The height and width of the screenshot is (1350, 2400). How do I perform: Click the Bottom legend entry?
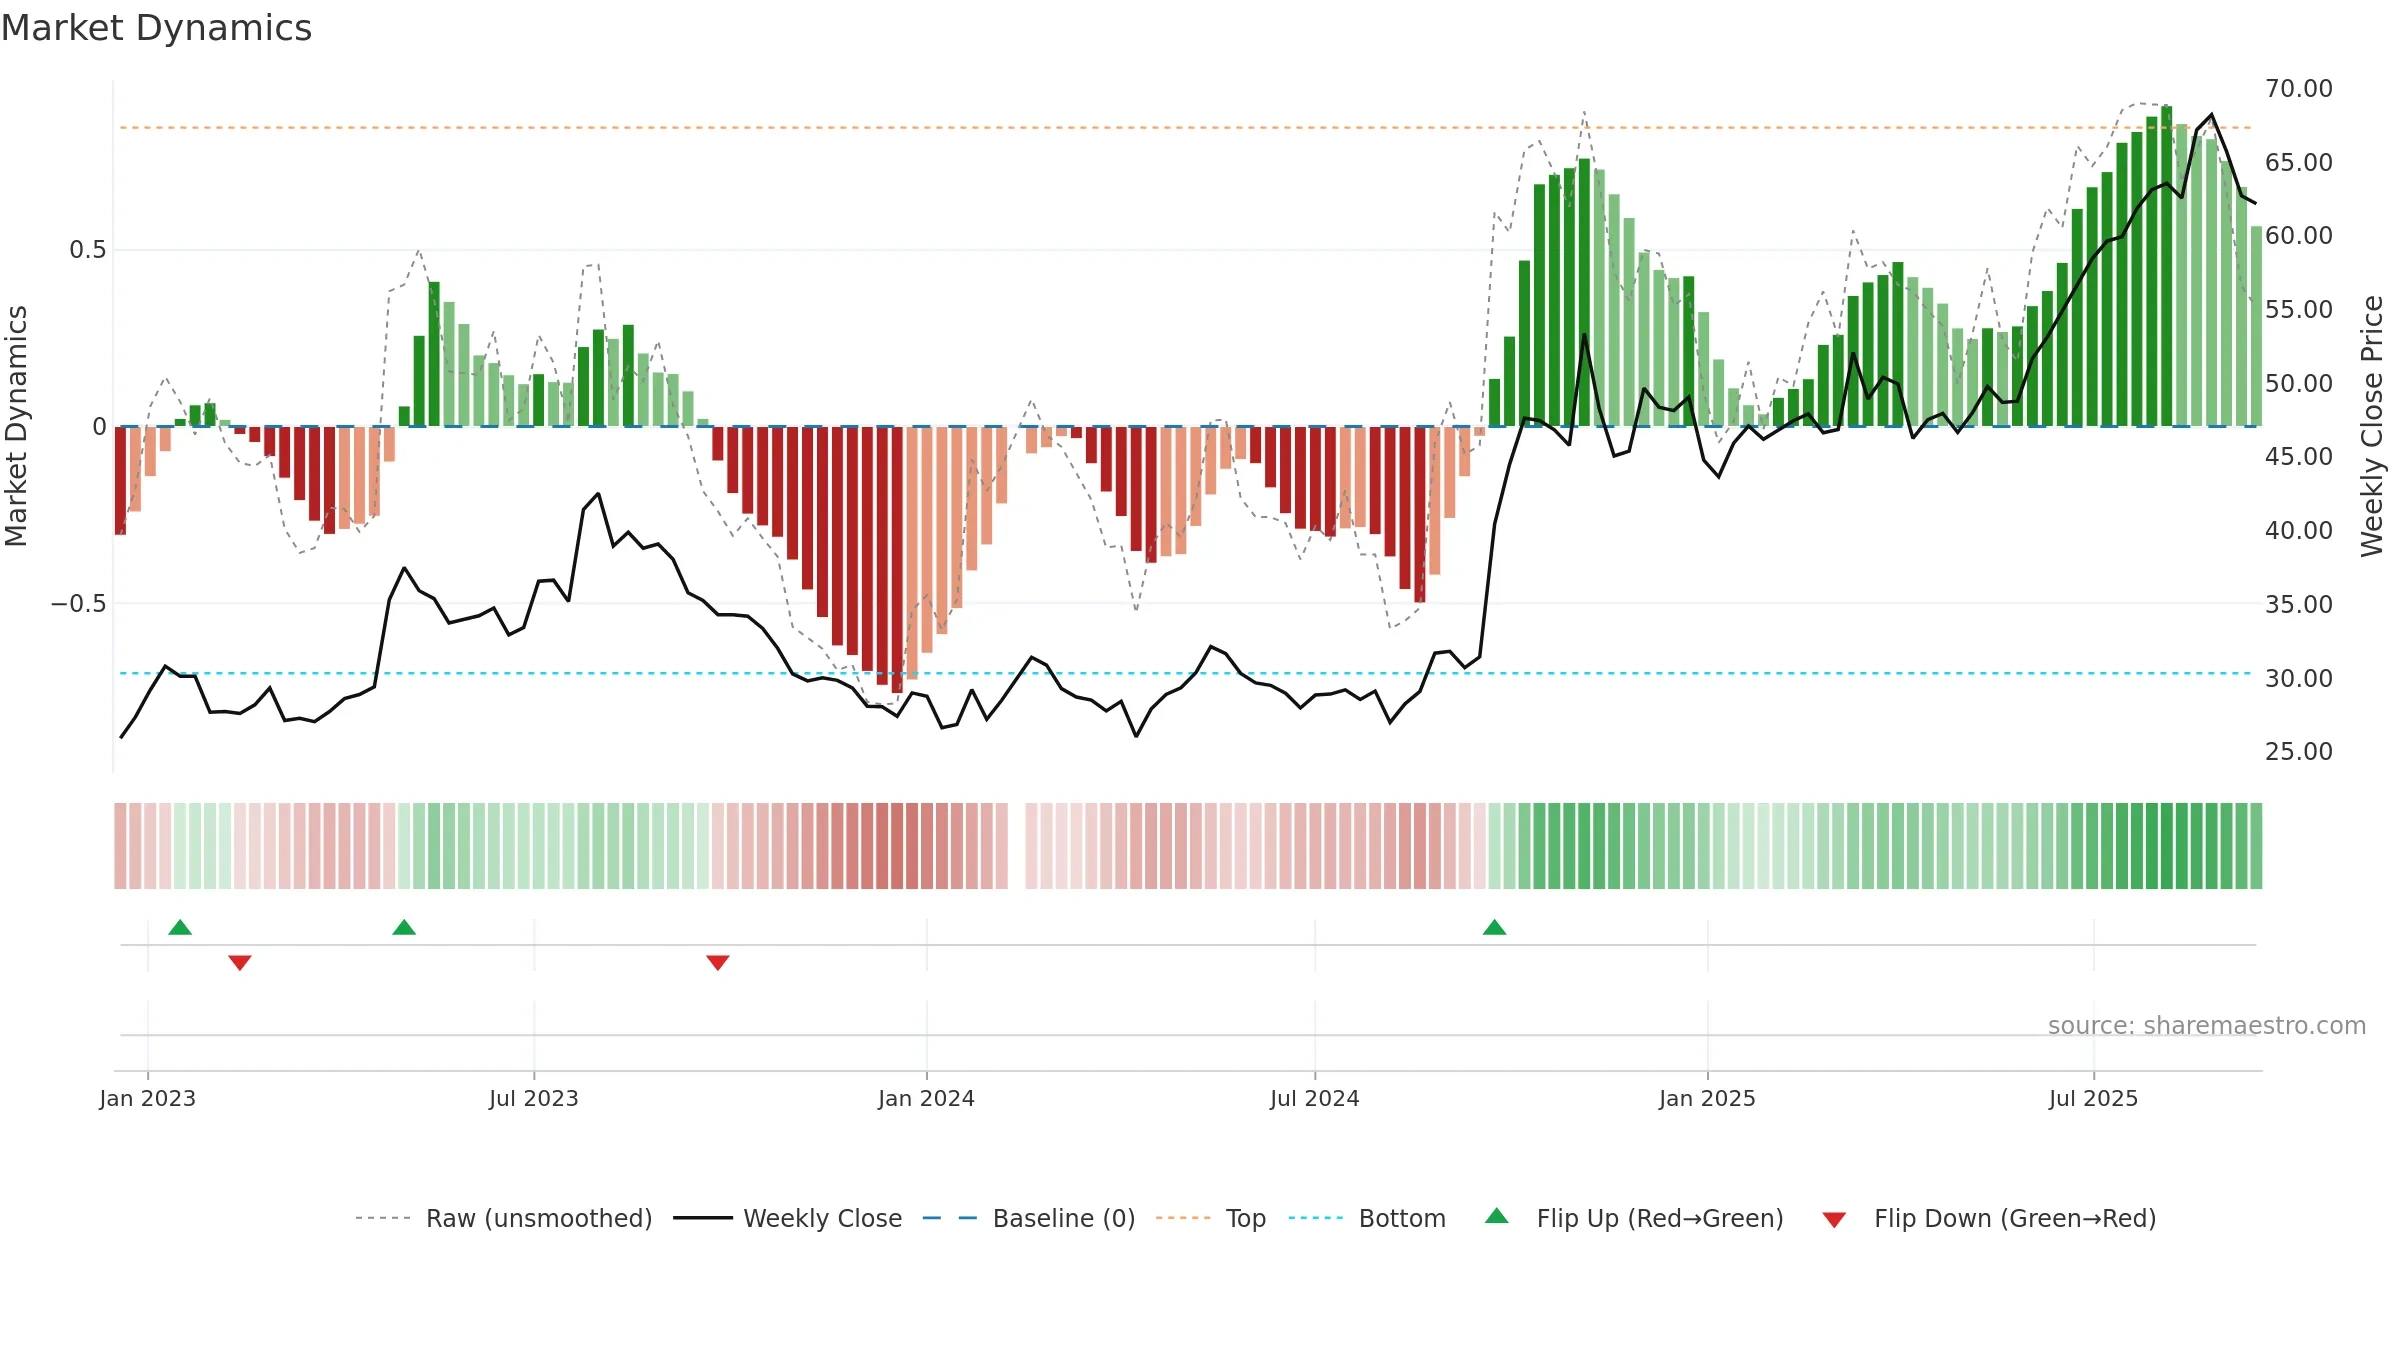point(1367,1218)
